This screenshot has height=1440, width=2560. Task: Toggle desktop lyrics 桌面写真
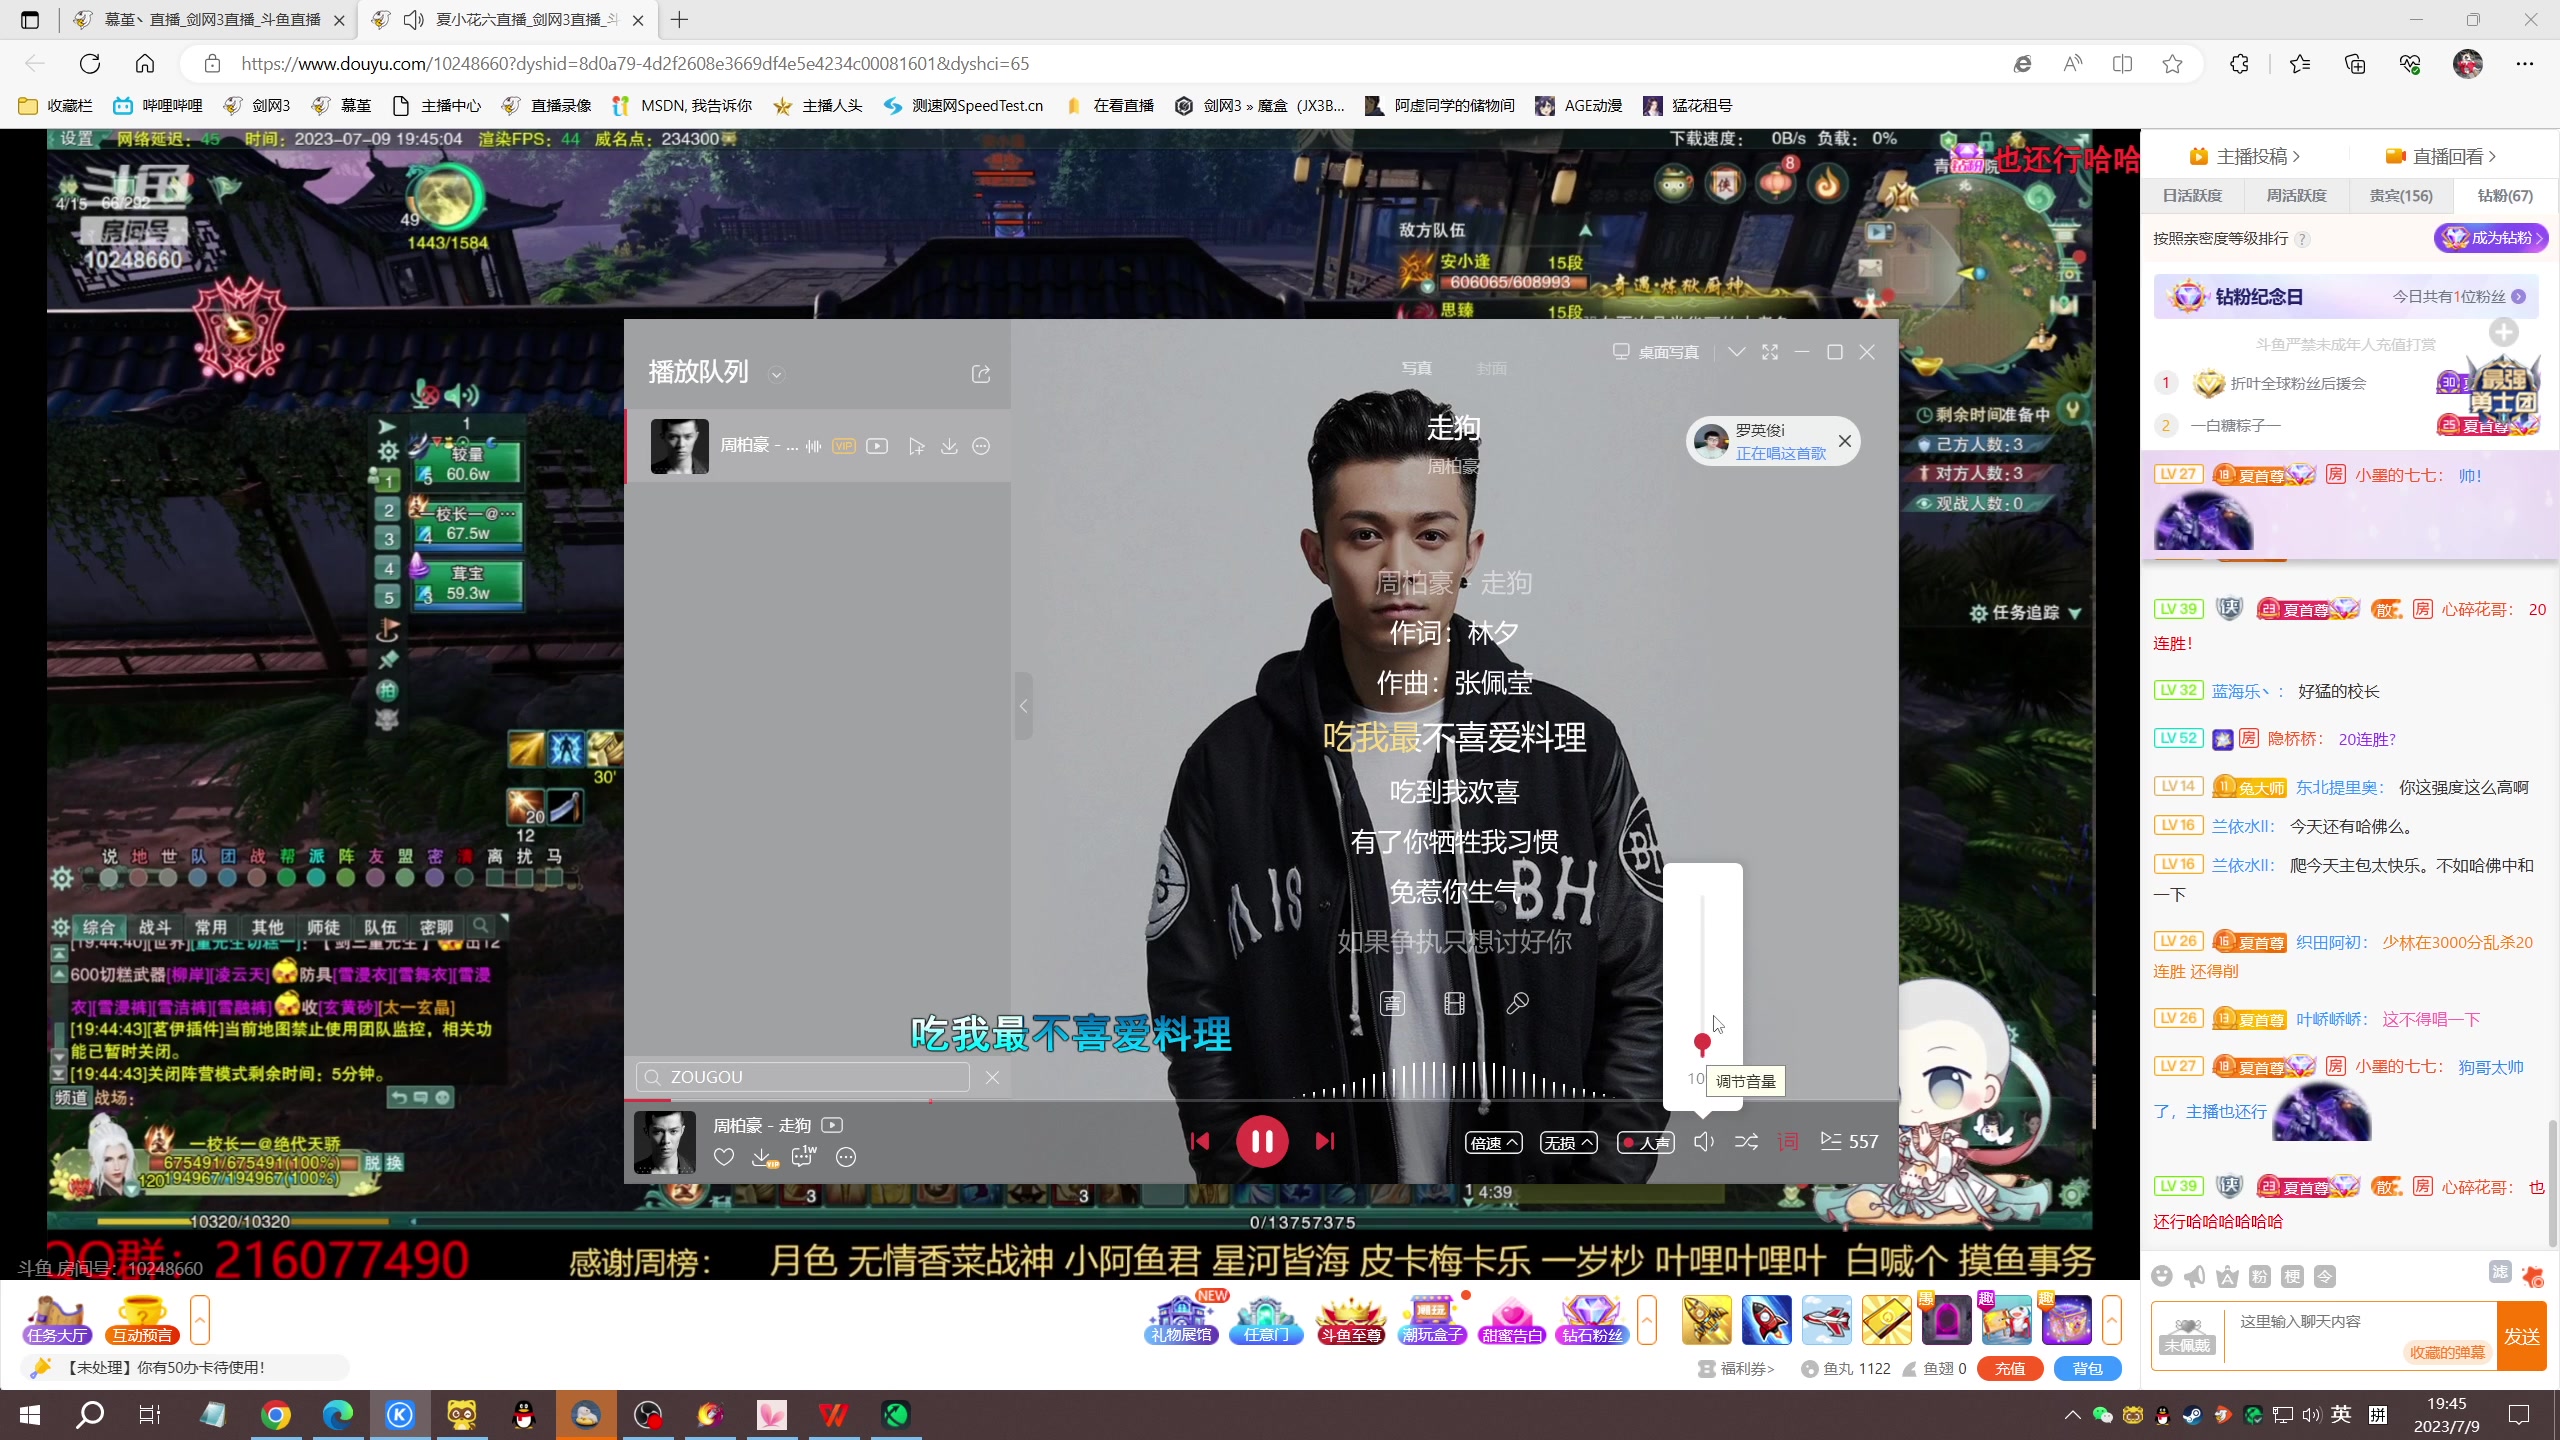point(1656,352)
